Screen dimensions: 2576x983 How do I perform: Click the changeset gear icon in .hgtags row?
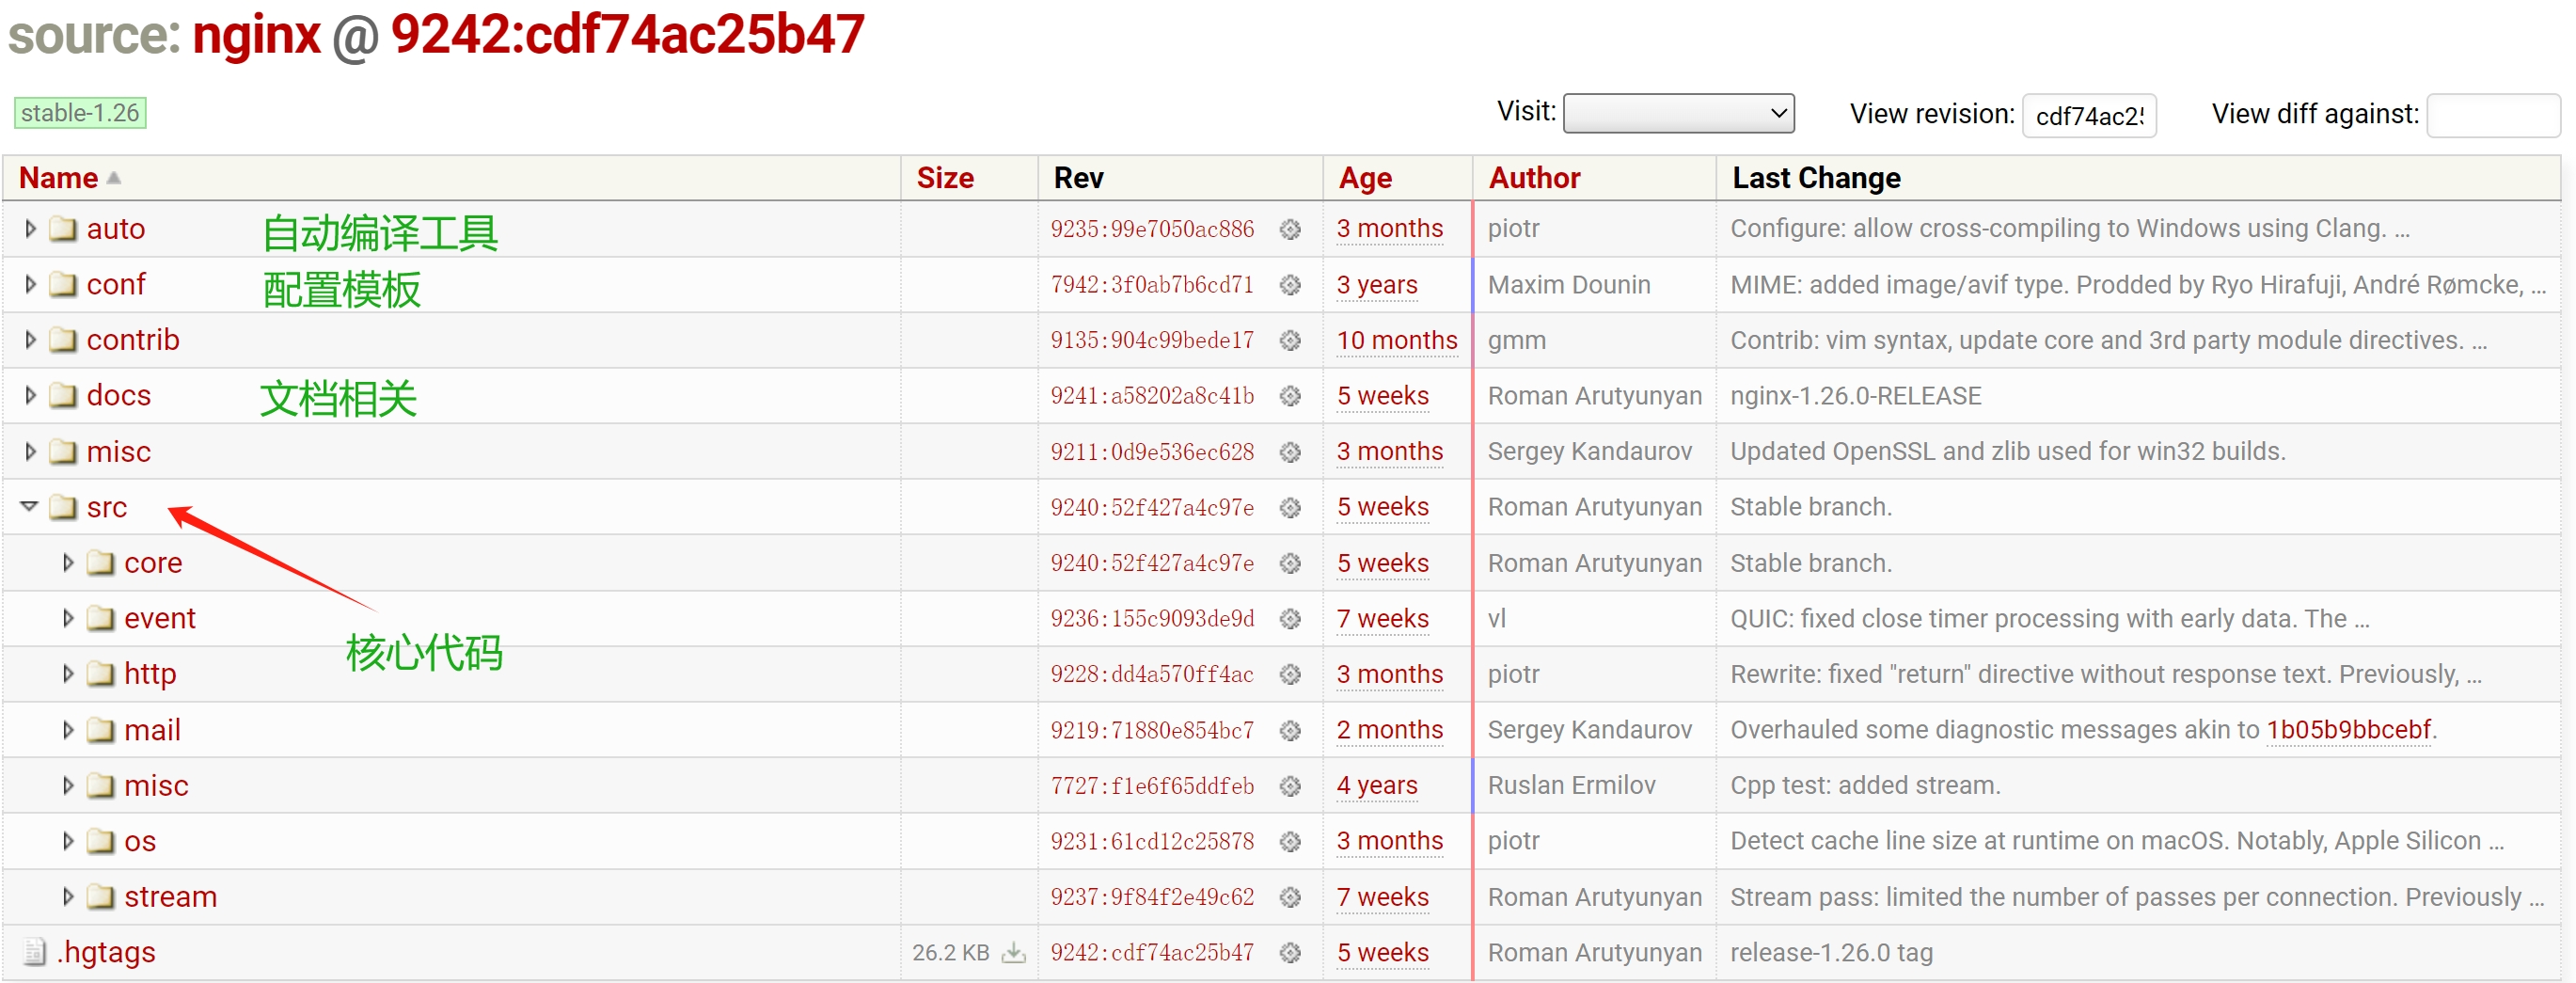click(1290, 953)
